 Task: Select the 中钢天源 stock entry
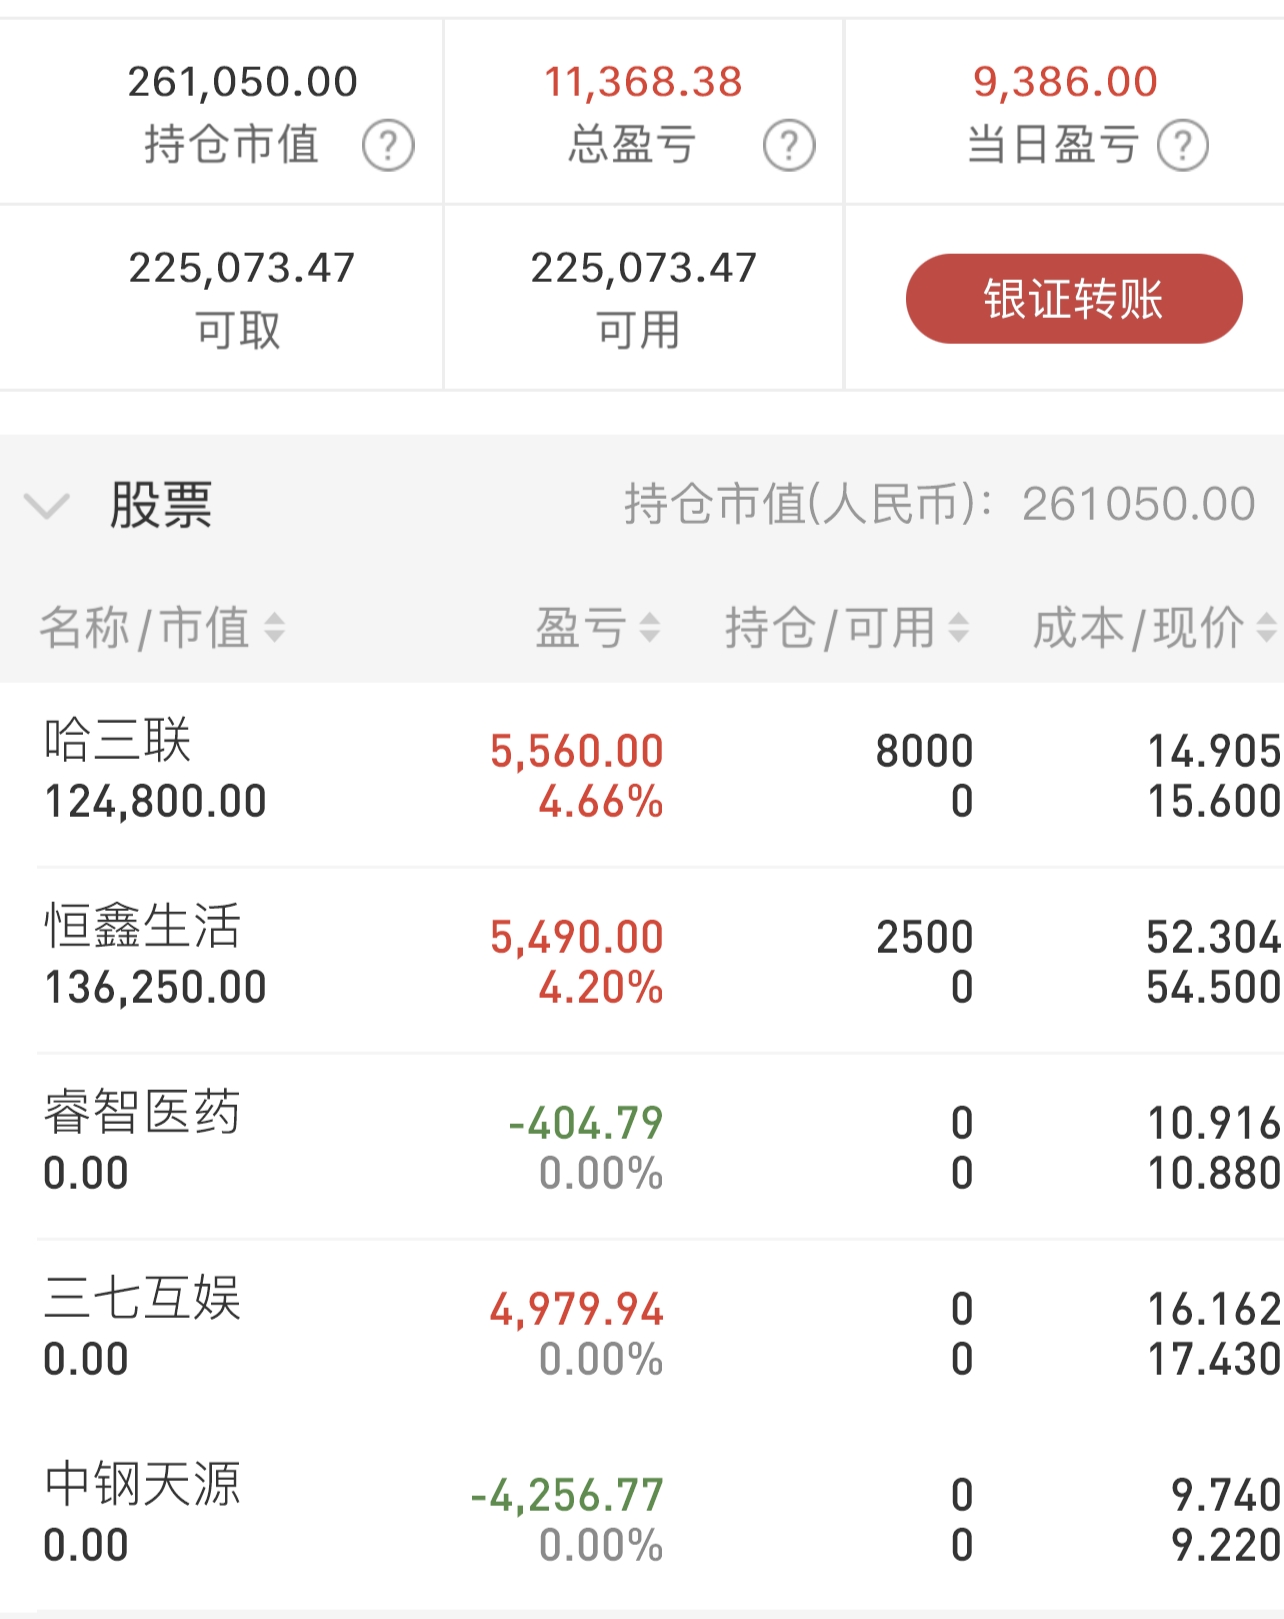point(642,1518)
